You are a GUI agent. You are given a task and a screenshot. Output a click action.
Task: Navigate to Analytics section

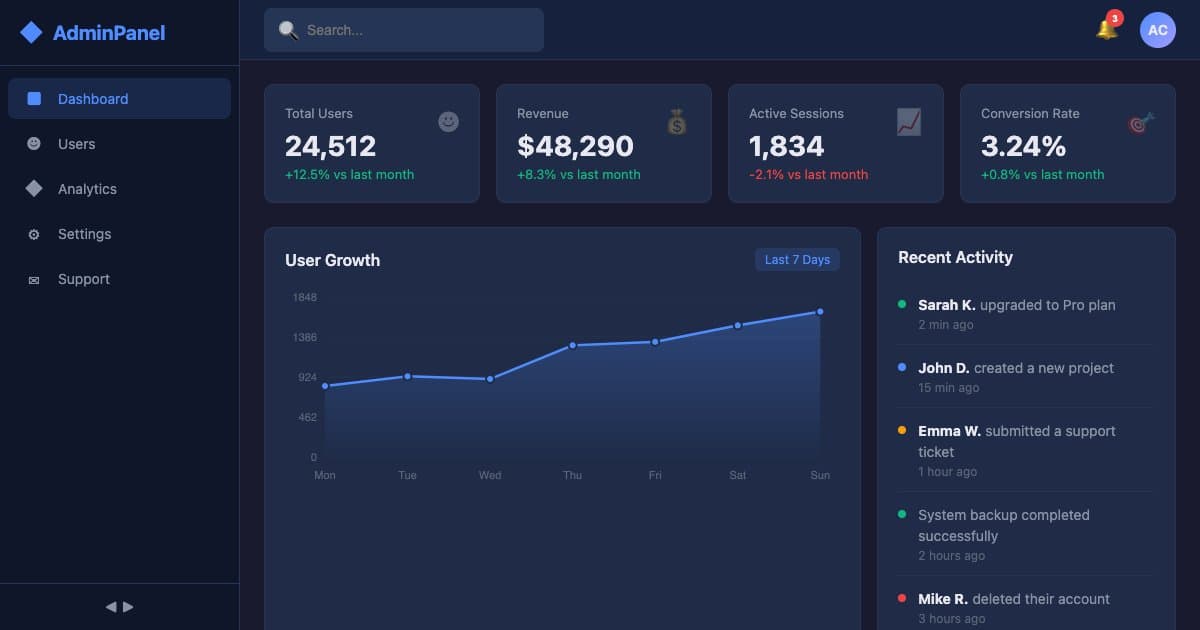coord(119,189)
